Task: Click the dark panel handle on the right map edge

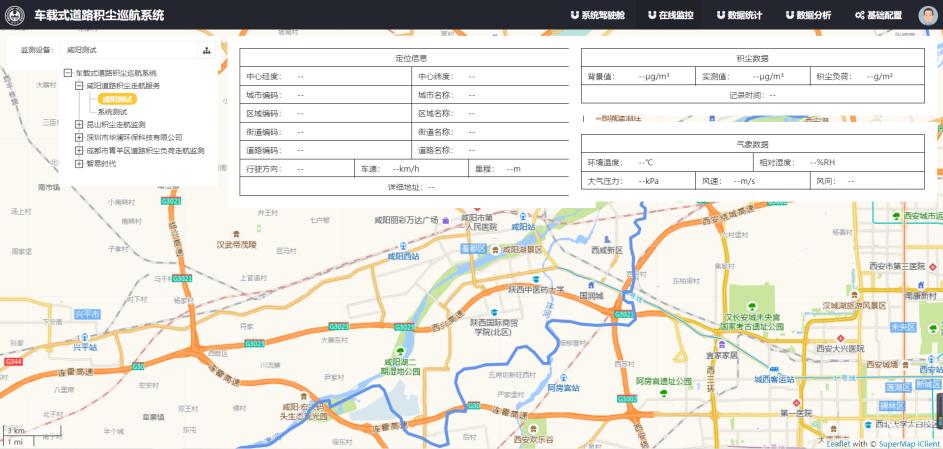Action: point(938,408)
